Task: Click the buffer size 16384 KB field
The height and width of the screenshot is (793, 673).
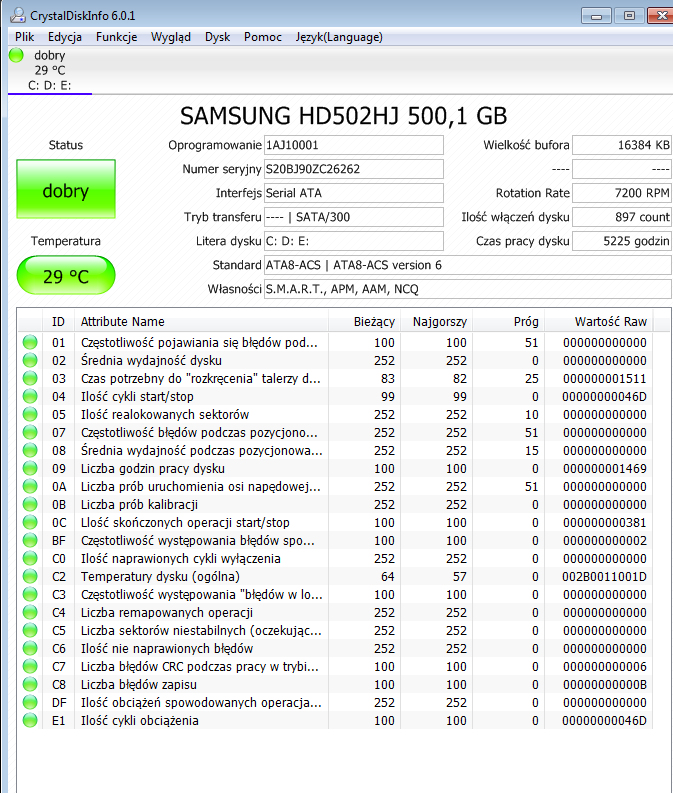Action: (622, 145)
